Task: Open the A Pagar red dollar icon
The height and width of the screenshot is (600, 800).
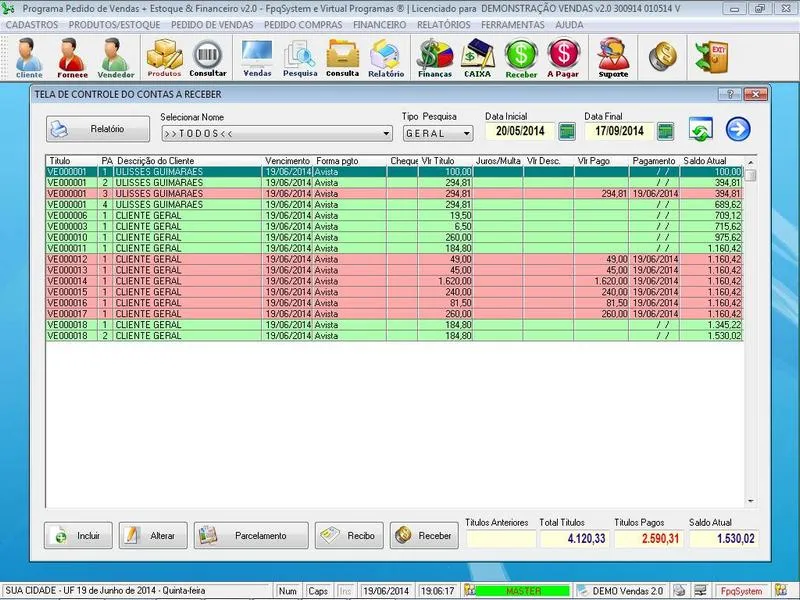Action: coord(564,58)
